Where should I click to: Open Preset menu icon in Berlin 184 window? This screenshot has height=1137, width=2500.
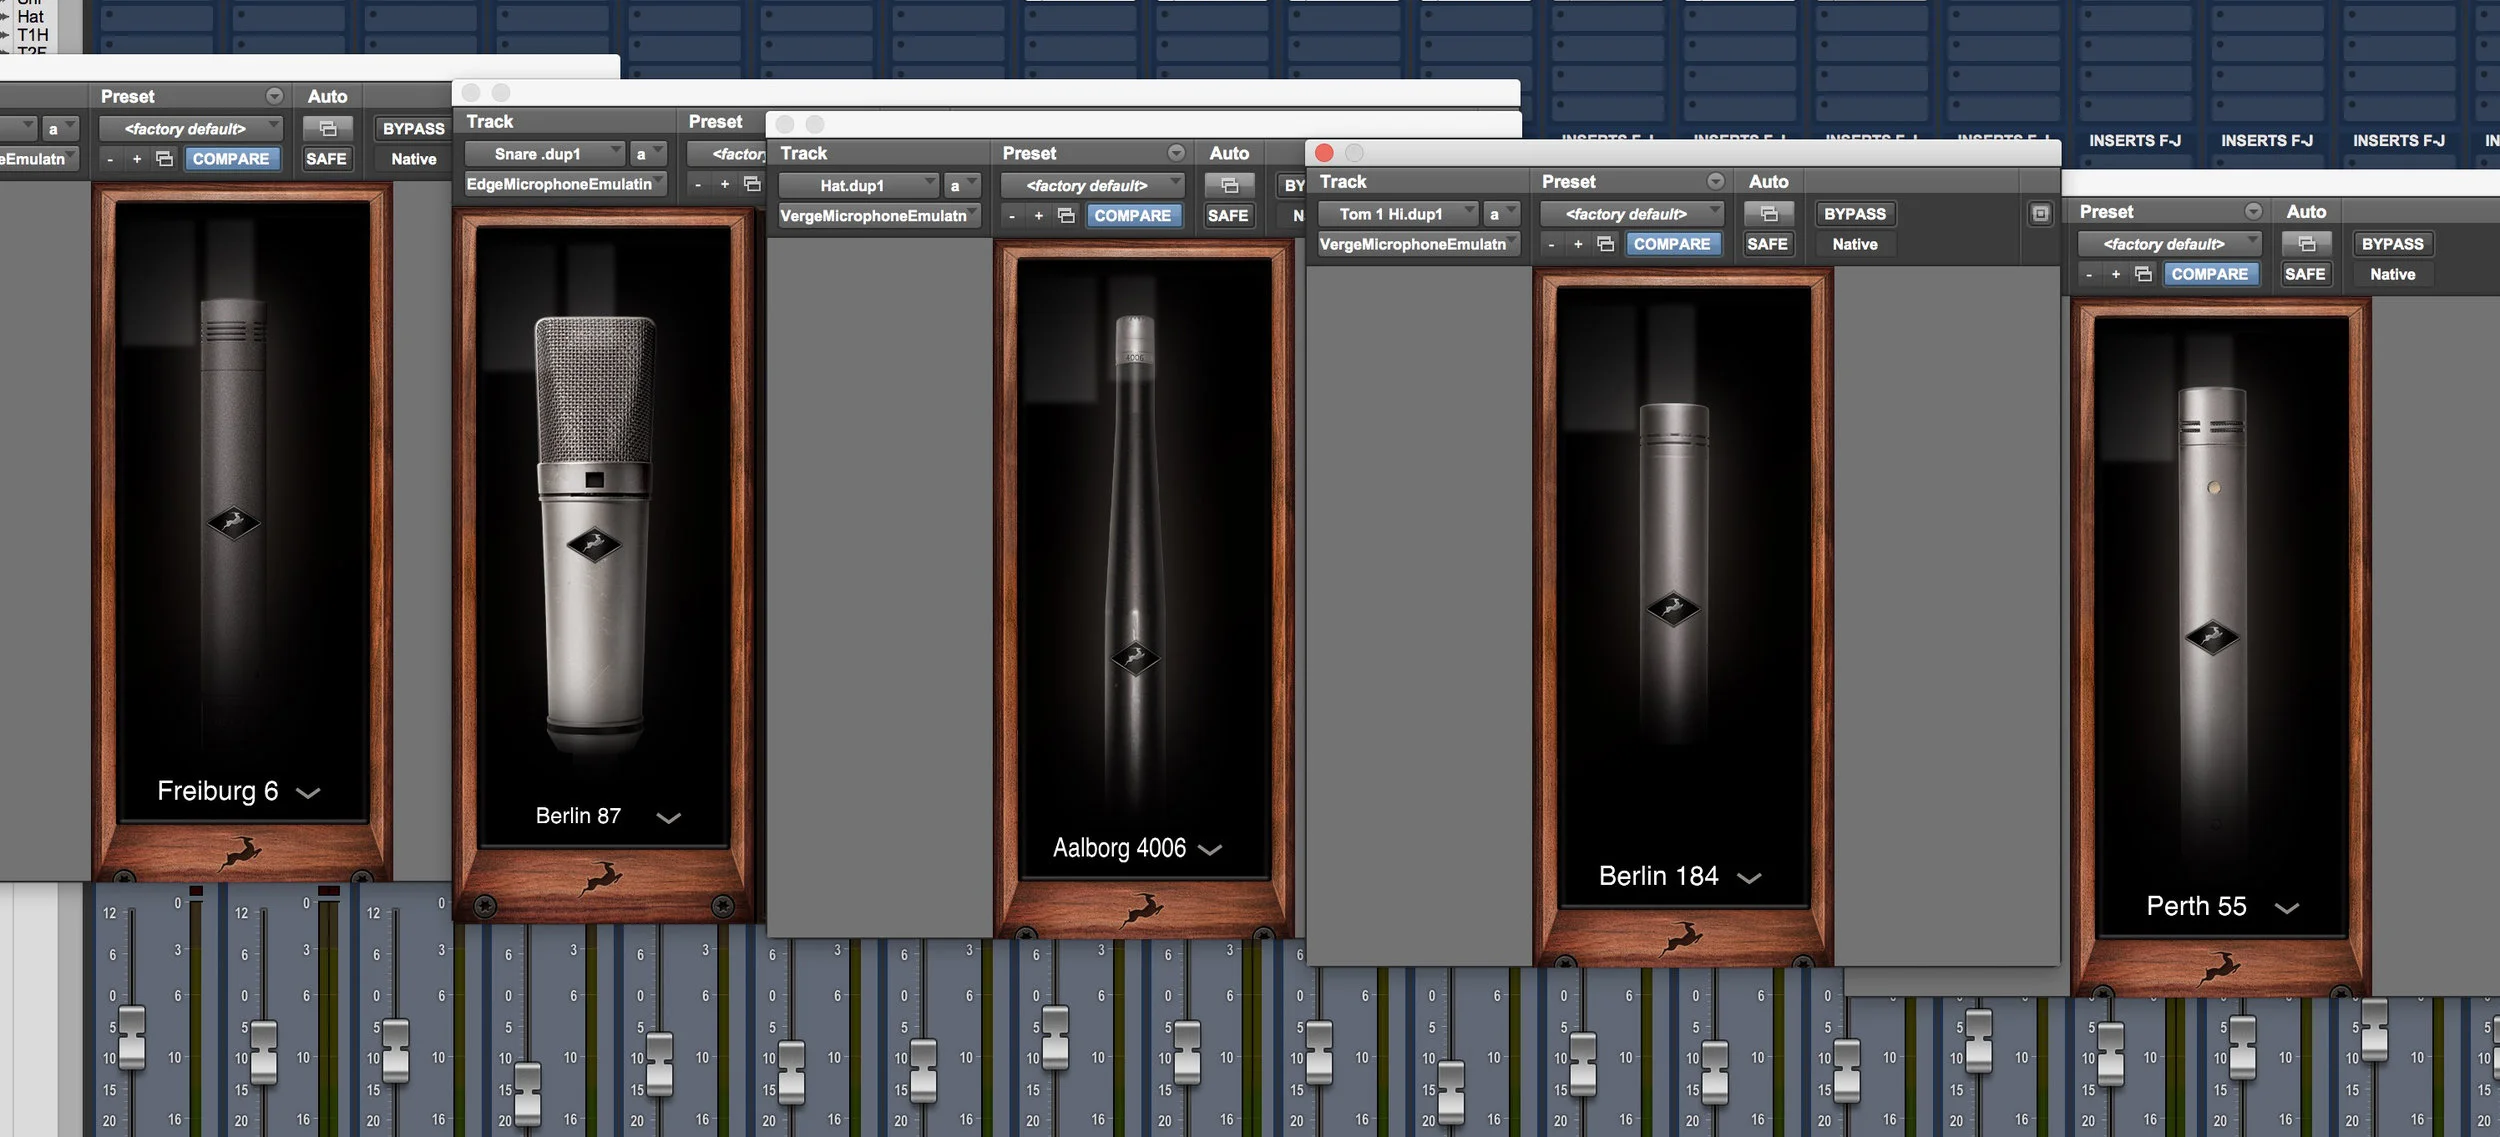pos(1715,181)
